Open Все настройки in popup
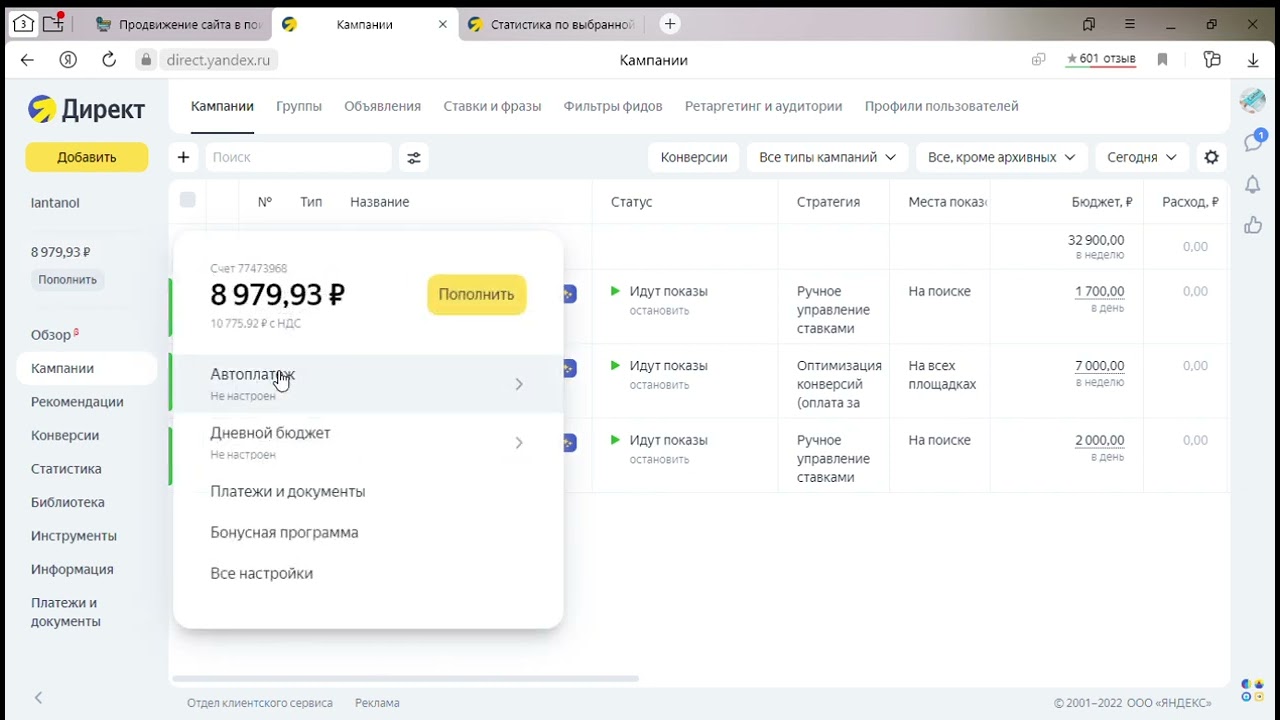The height and width of the screenshot is (720, 1280). pyautogui.click(x=261, y=573)
